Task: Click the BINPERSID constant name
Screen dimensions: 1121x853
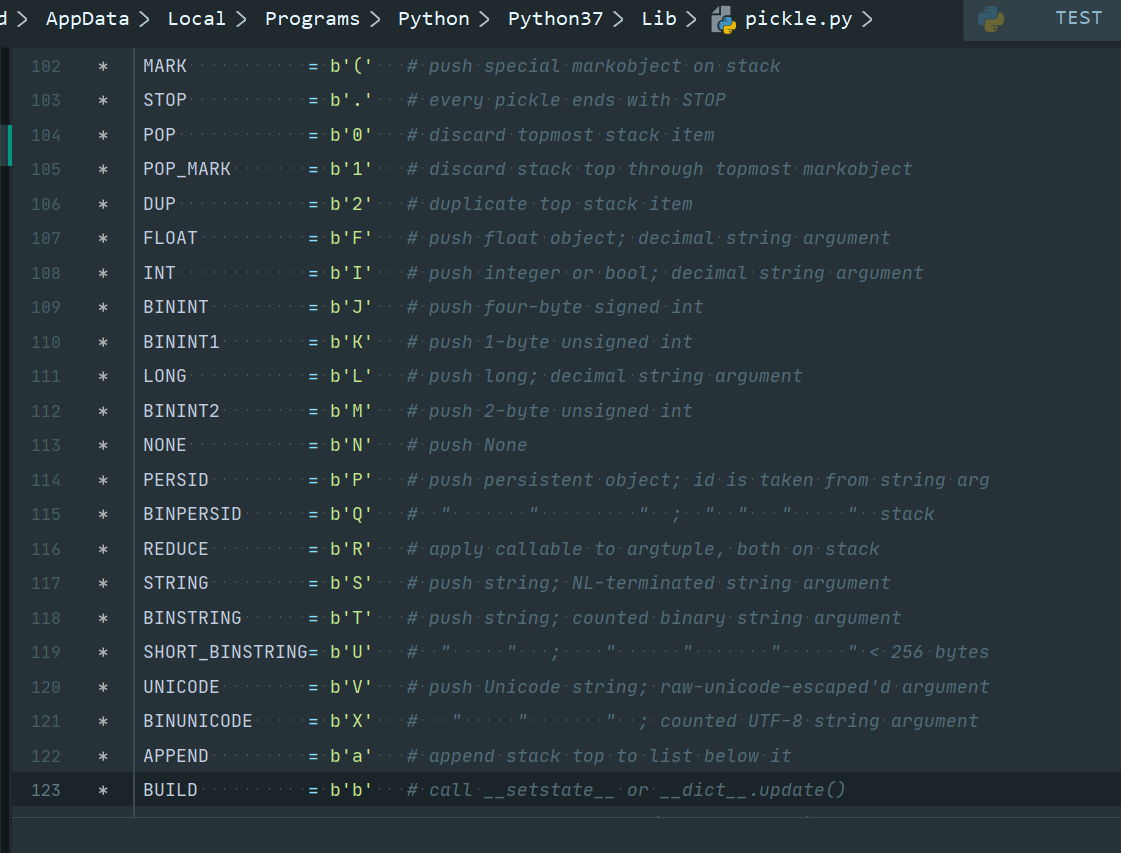Action: [192, 514]
